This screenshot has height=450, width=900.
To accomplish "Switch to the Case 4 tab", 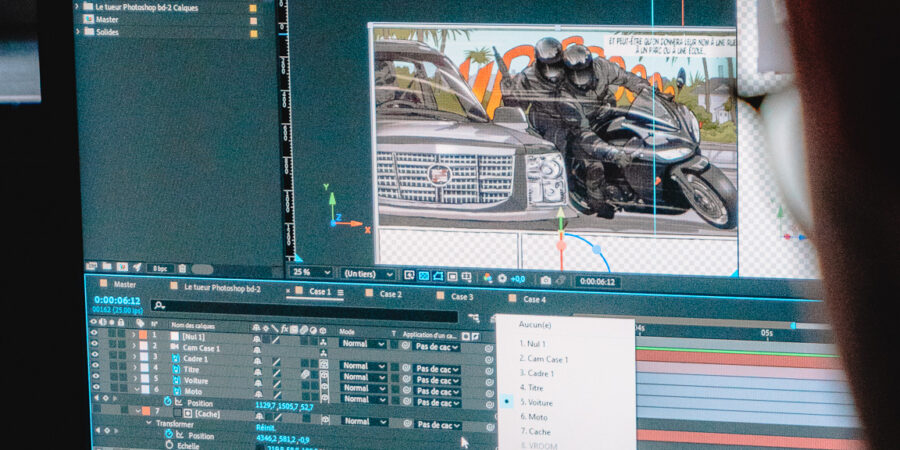I will point(534,299).
